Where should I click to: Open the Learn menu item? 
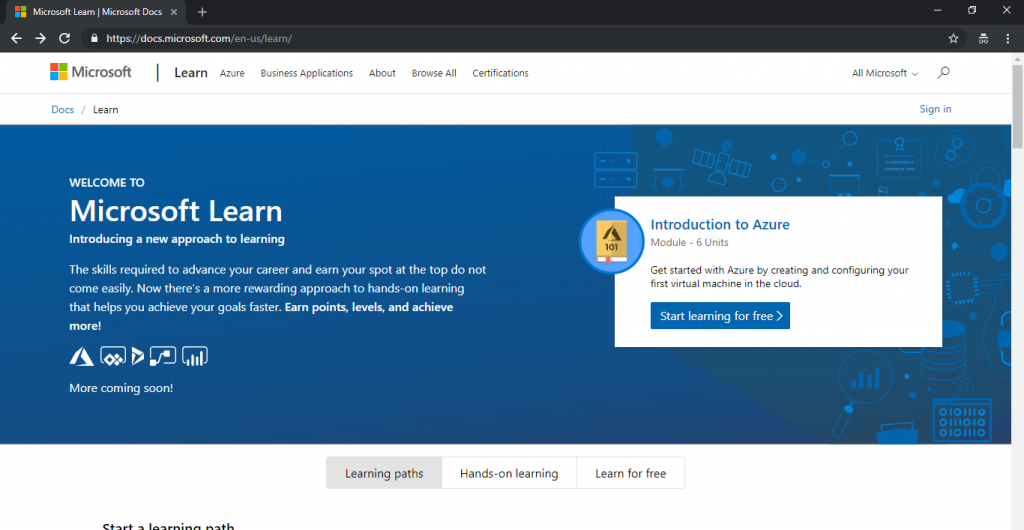191,73
